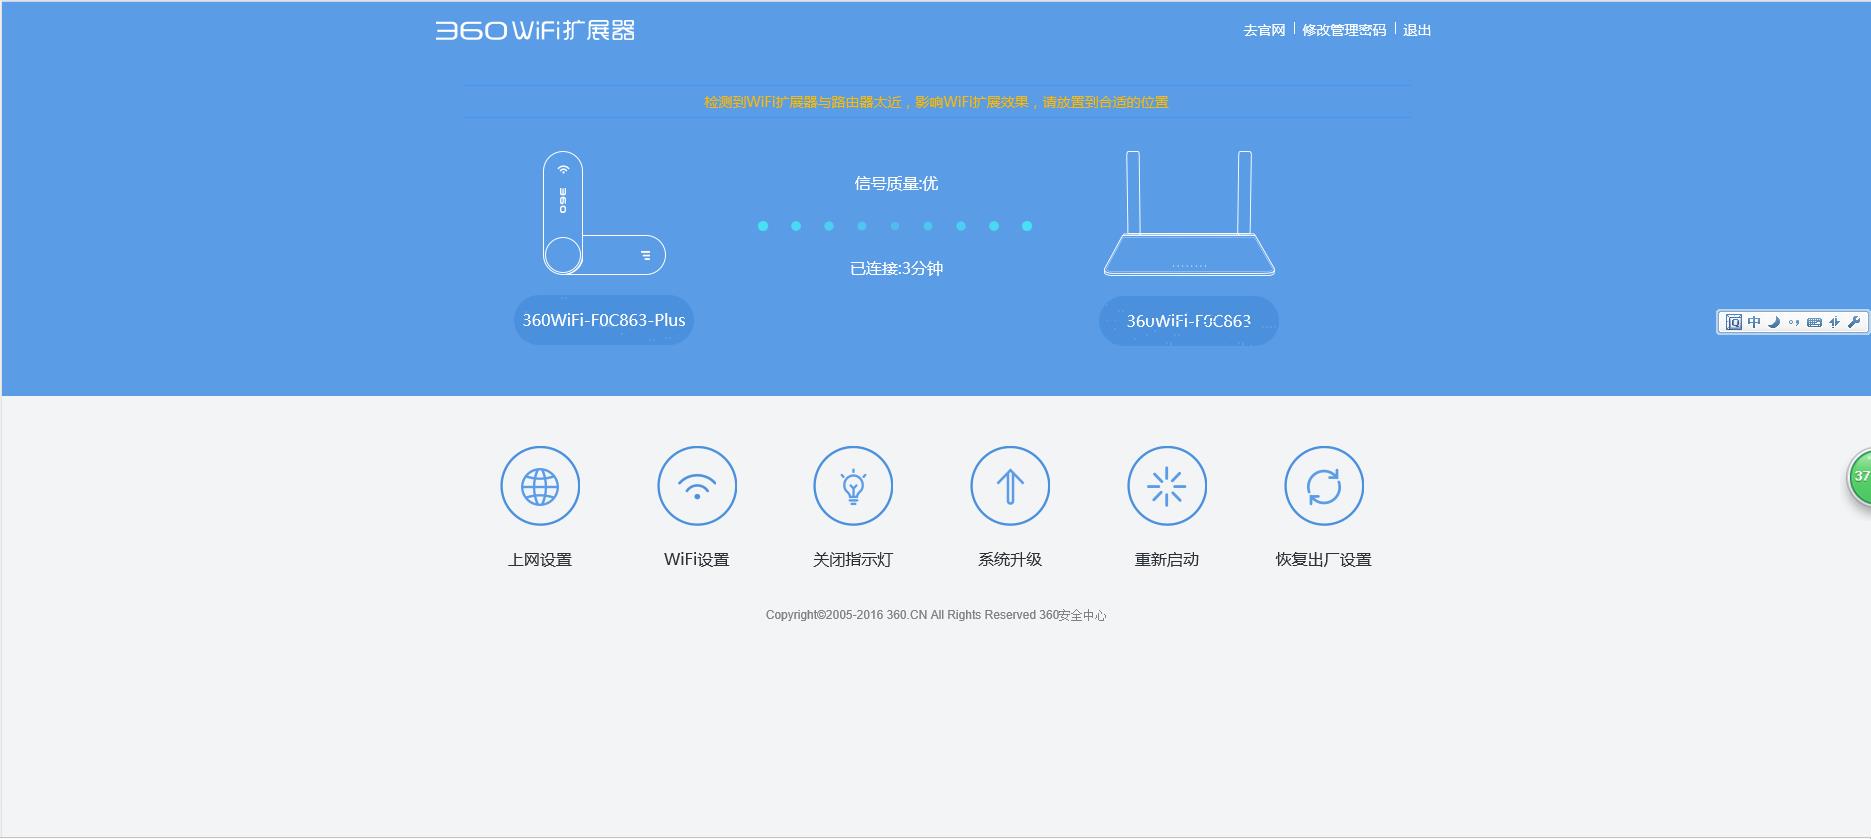Click the IME toolbar logo Q icon
1871x839 pixels.
pos(1734,322)
